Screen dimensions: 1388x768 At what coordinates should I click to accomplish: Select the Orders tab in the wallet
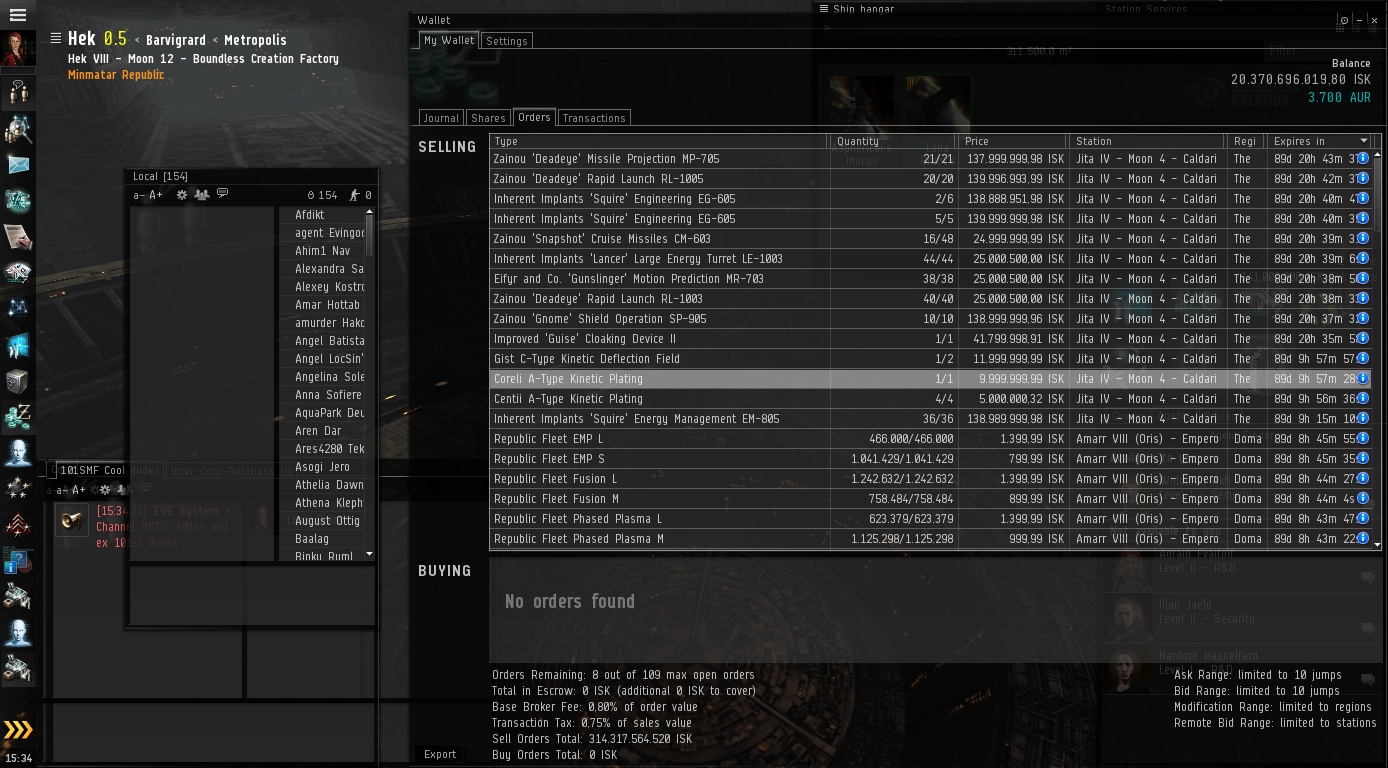pos(534,117)
